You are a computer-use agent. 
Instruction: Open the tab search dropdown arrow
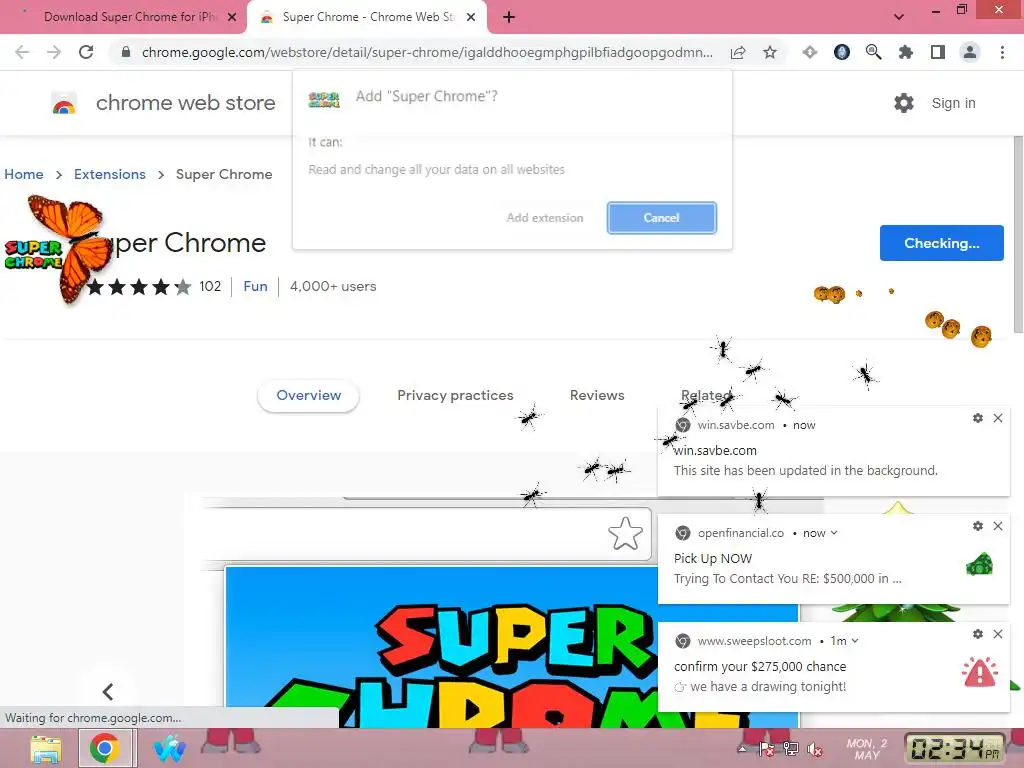tap(899, 17)
